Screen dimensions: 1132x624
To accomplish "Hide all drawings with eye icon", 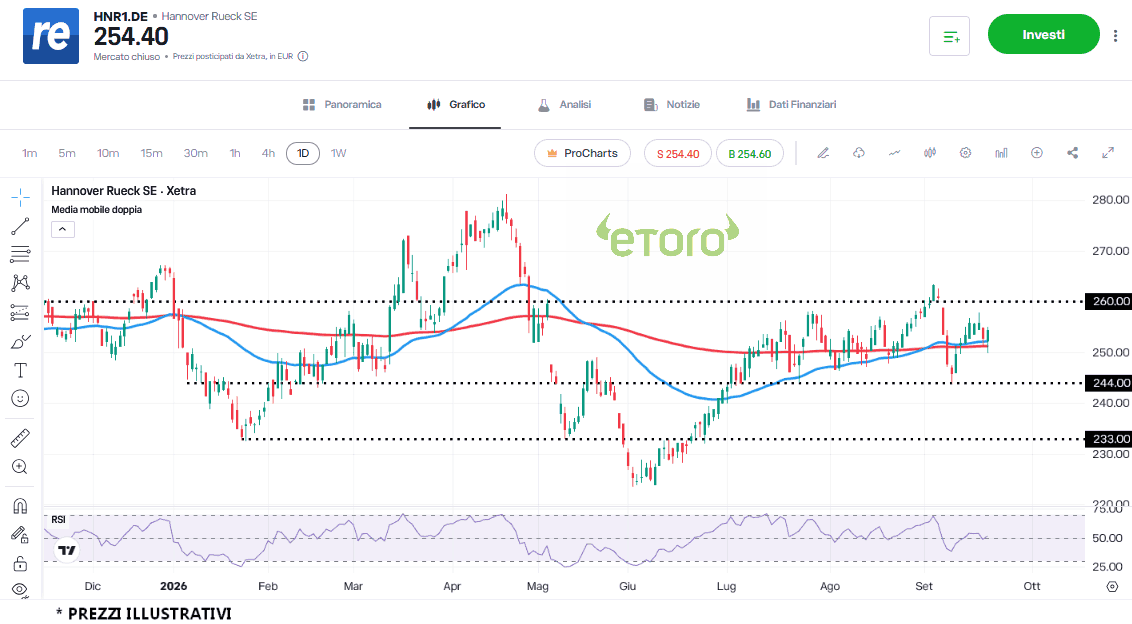I will (20, 589).
